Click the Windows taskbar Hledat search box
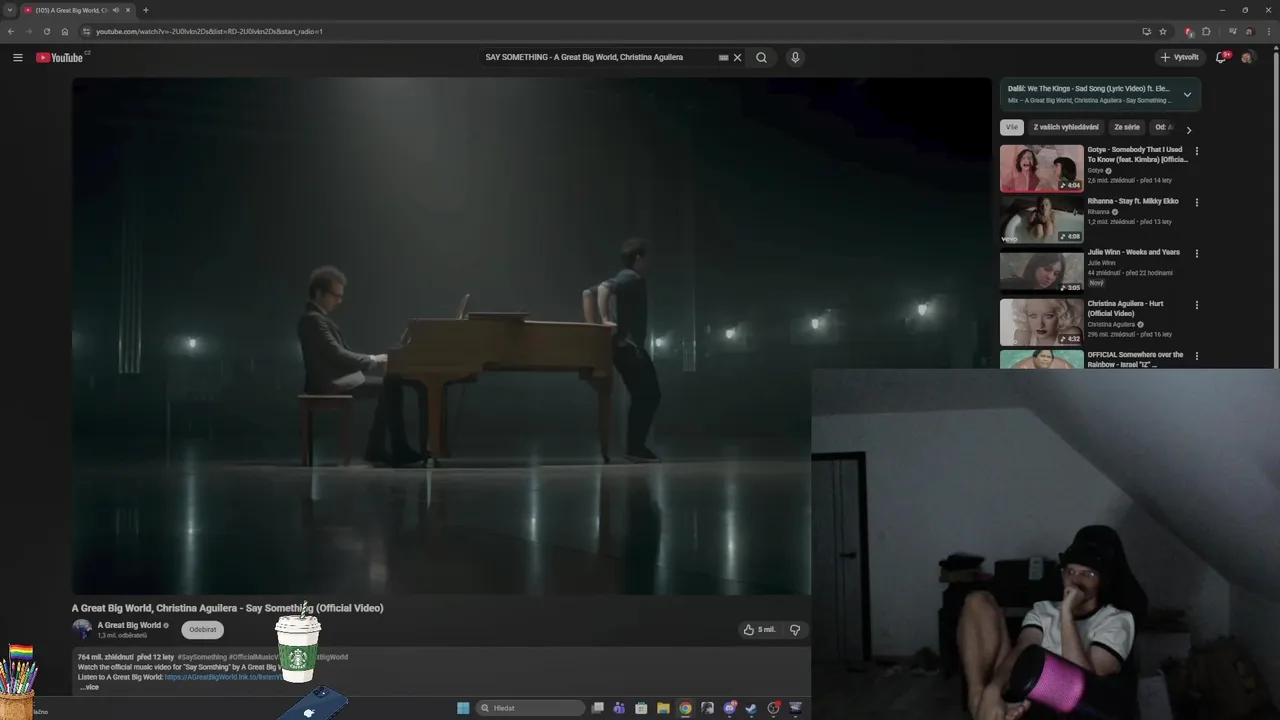 pyautogui.click(x=530, y=708)
